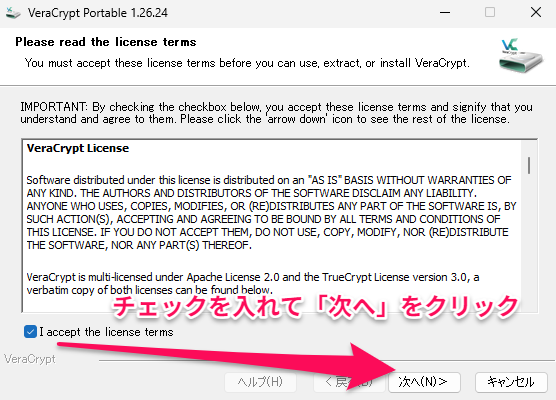Click the license text scrollbar thumb
The image size is (556, 400).
(x=529, y=166)
